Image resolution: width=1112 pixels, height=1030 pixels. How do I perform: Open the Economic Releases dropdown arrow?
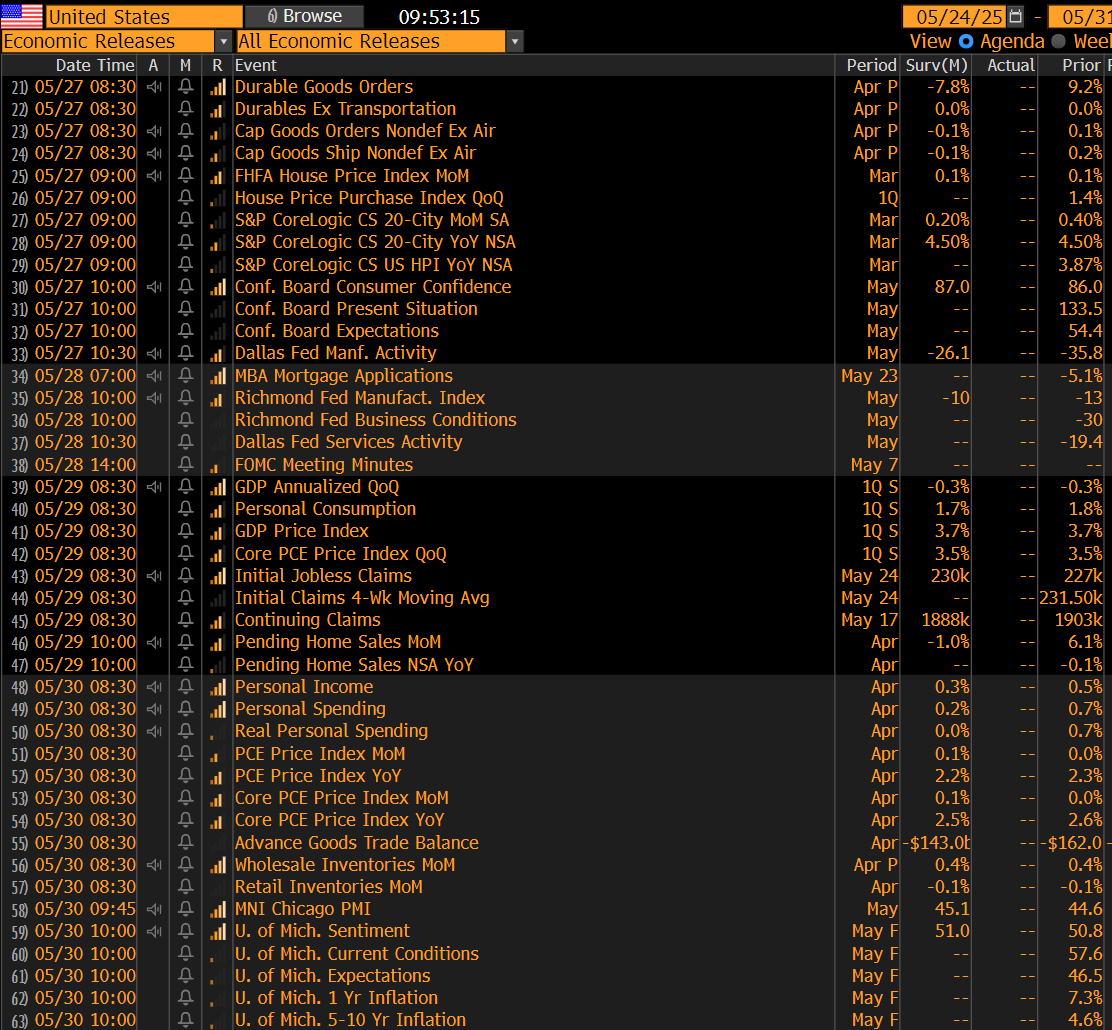pos(223,42)
